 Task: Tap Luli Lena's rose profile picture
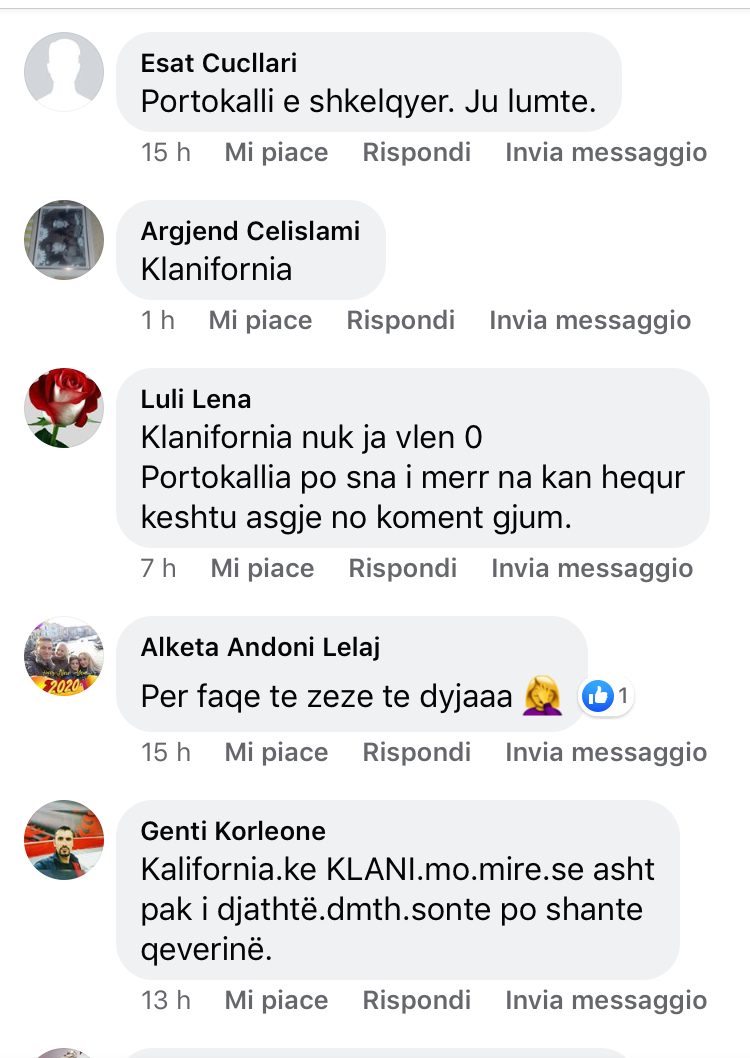(64, 408)
